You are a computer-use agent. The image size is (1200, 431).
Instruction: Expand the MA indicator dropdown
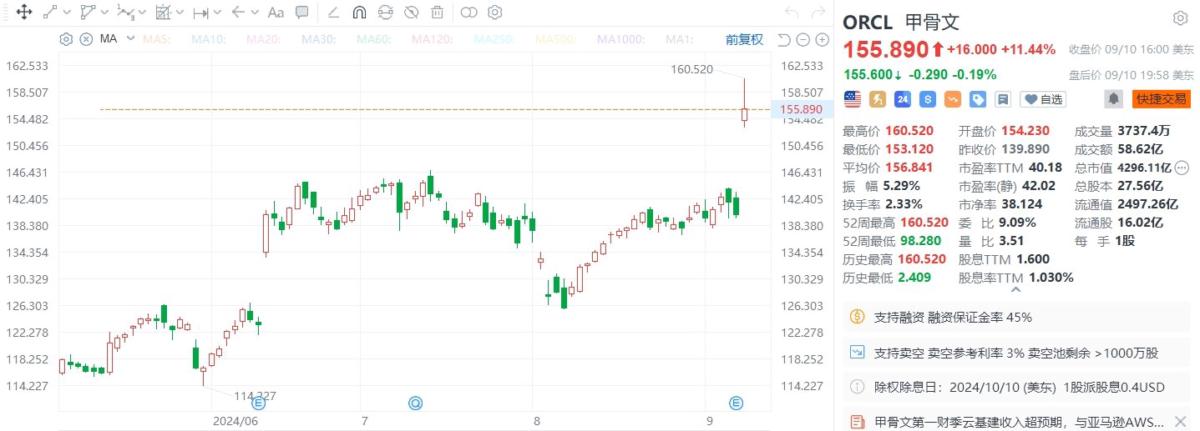(131, 38)
